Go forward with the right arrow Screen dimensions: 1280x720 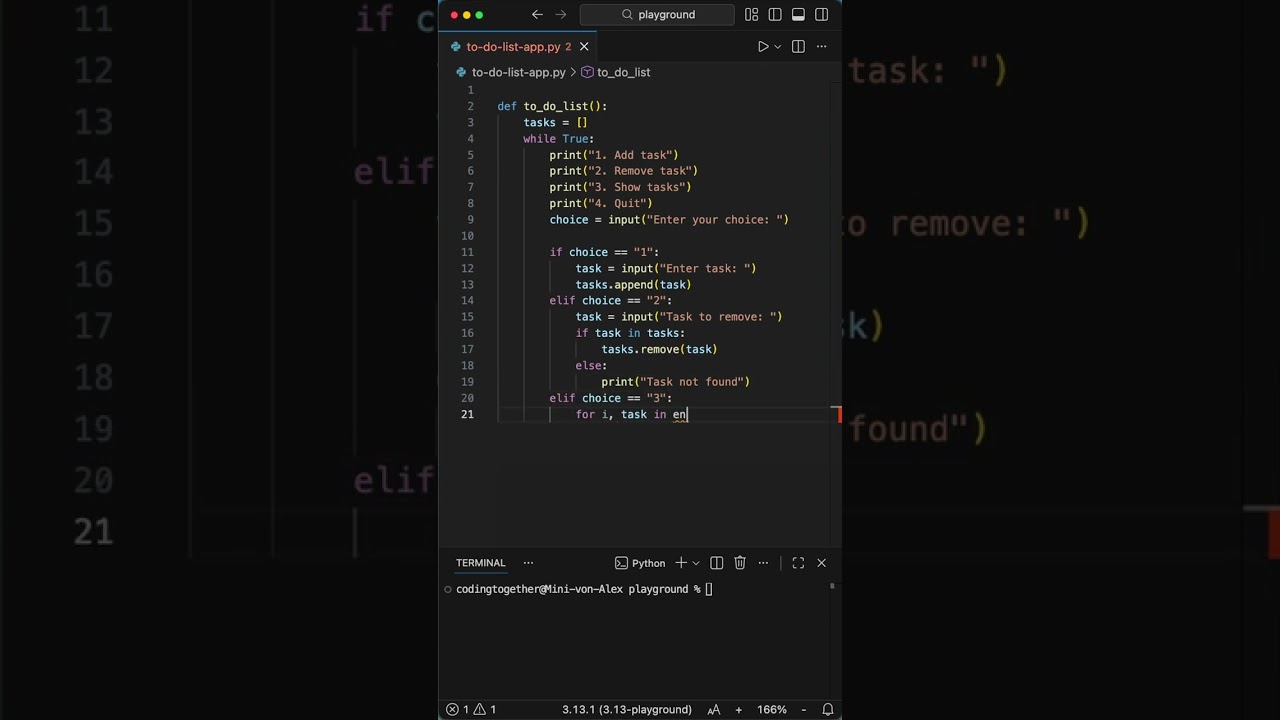point(561,15)
